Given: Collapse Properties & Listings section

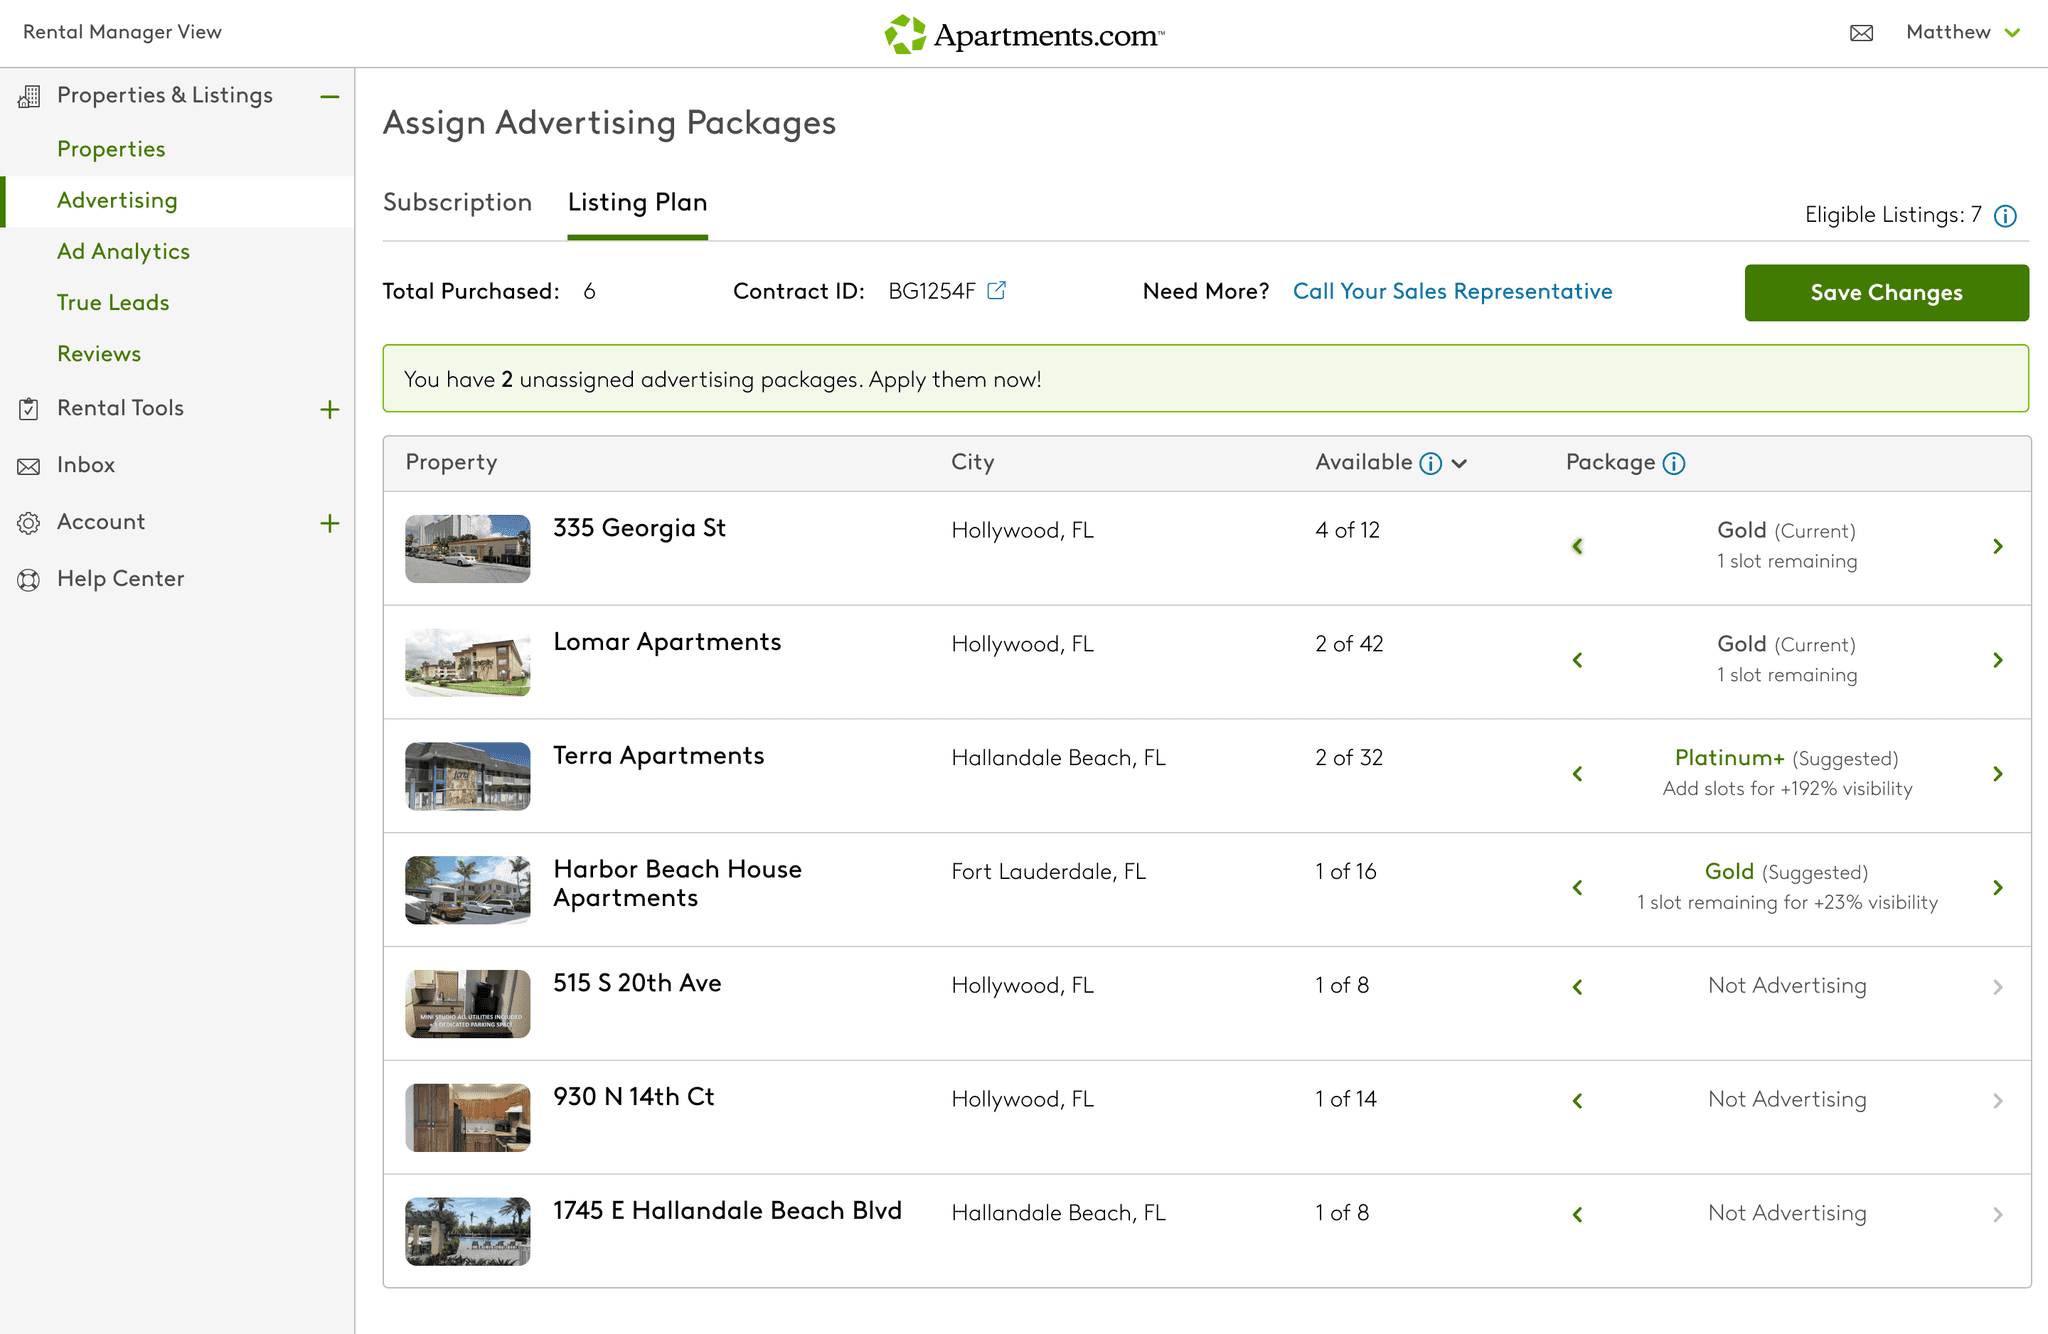Looking at the screenshot, I should coord(329,96).
